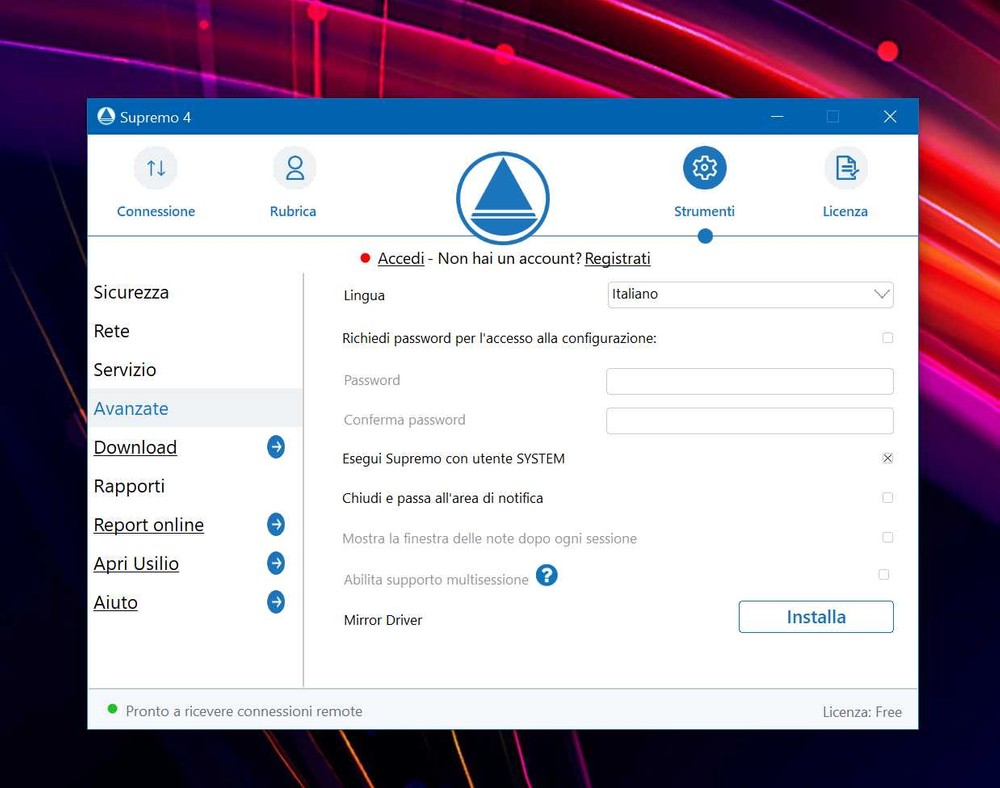1000x788 pixels.
Task: Click the arrow icon next to Report online
Action: (276, 524)
